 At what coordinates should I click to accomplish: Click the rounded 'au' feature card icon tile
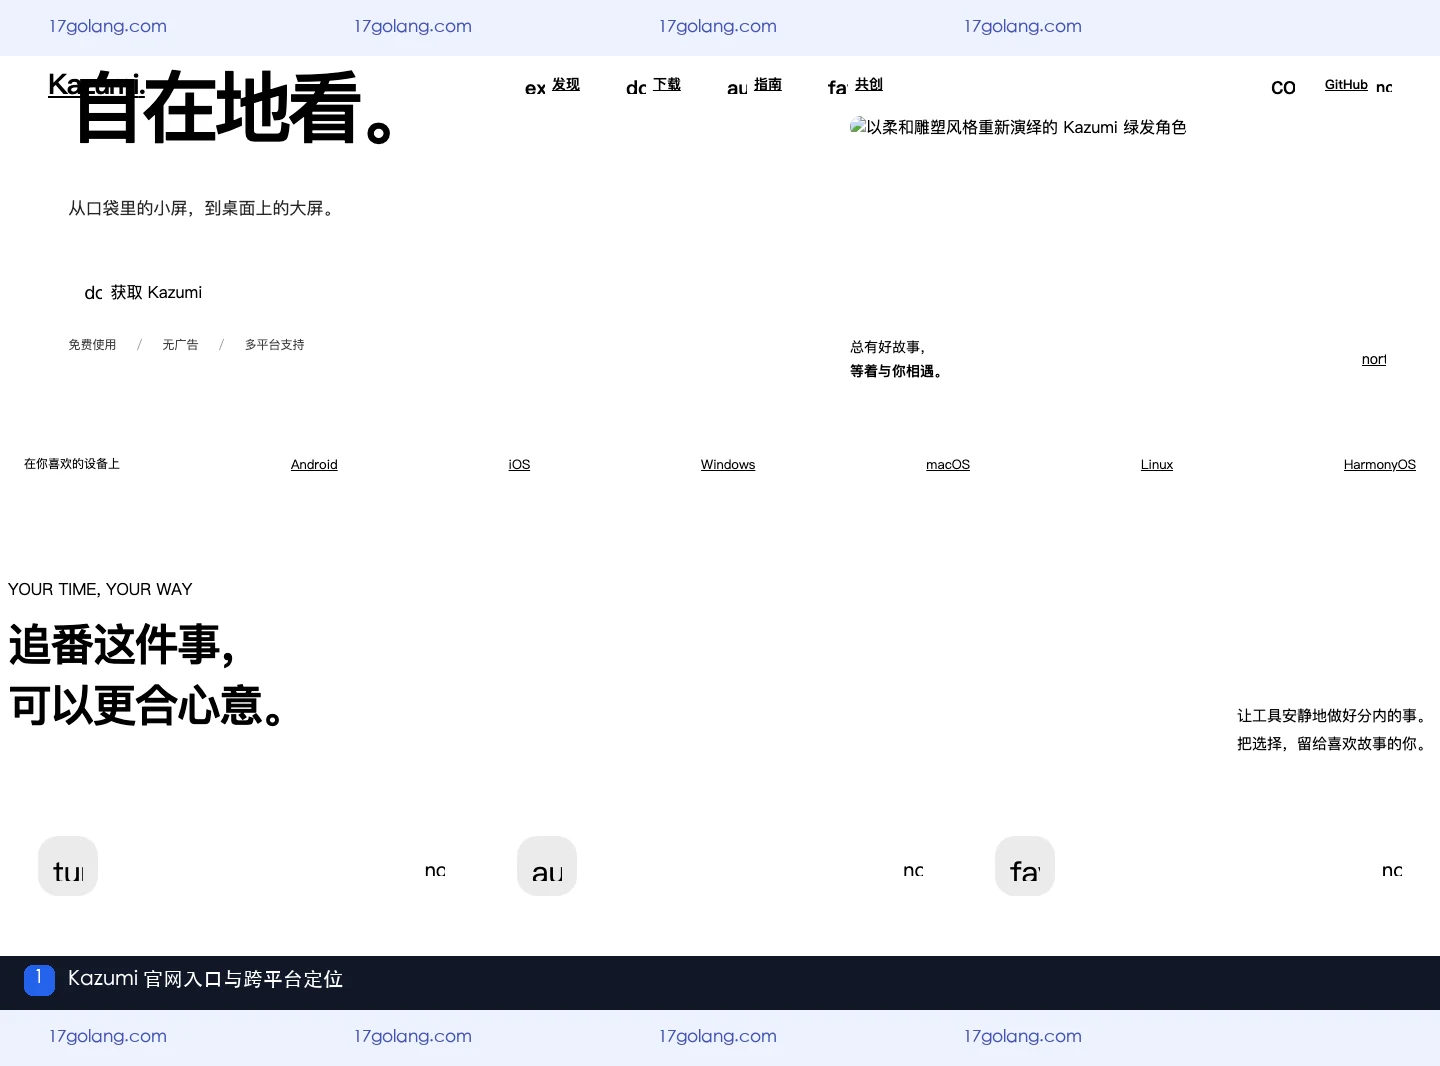click(547, 866)
